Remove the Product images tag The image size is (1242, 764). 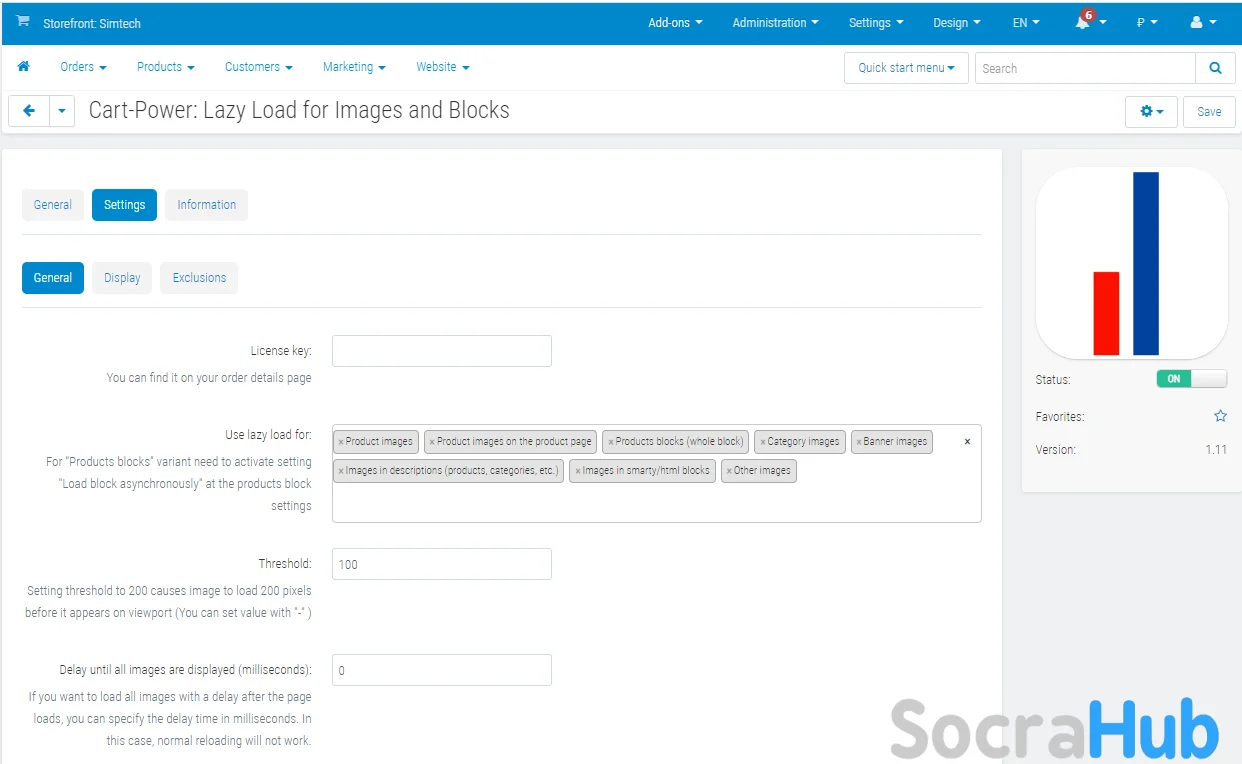(x=341, y=442)
